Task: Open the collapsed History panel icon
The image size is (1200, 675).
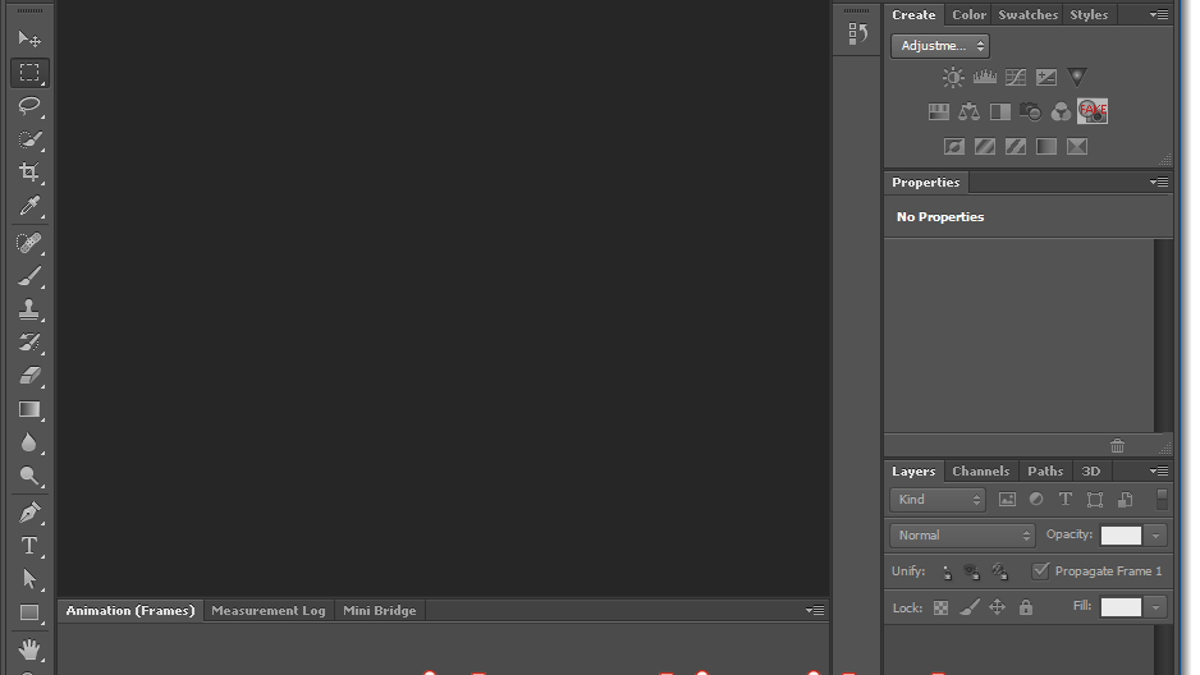Action: coord(857,34)
